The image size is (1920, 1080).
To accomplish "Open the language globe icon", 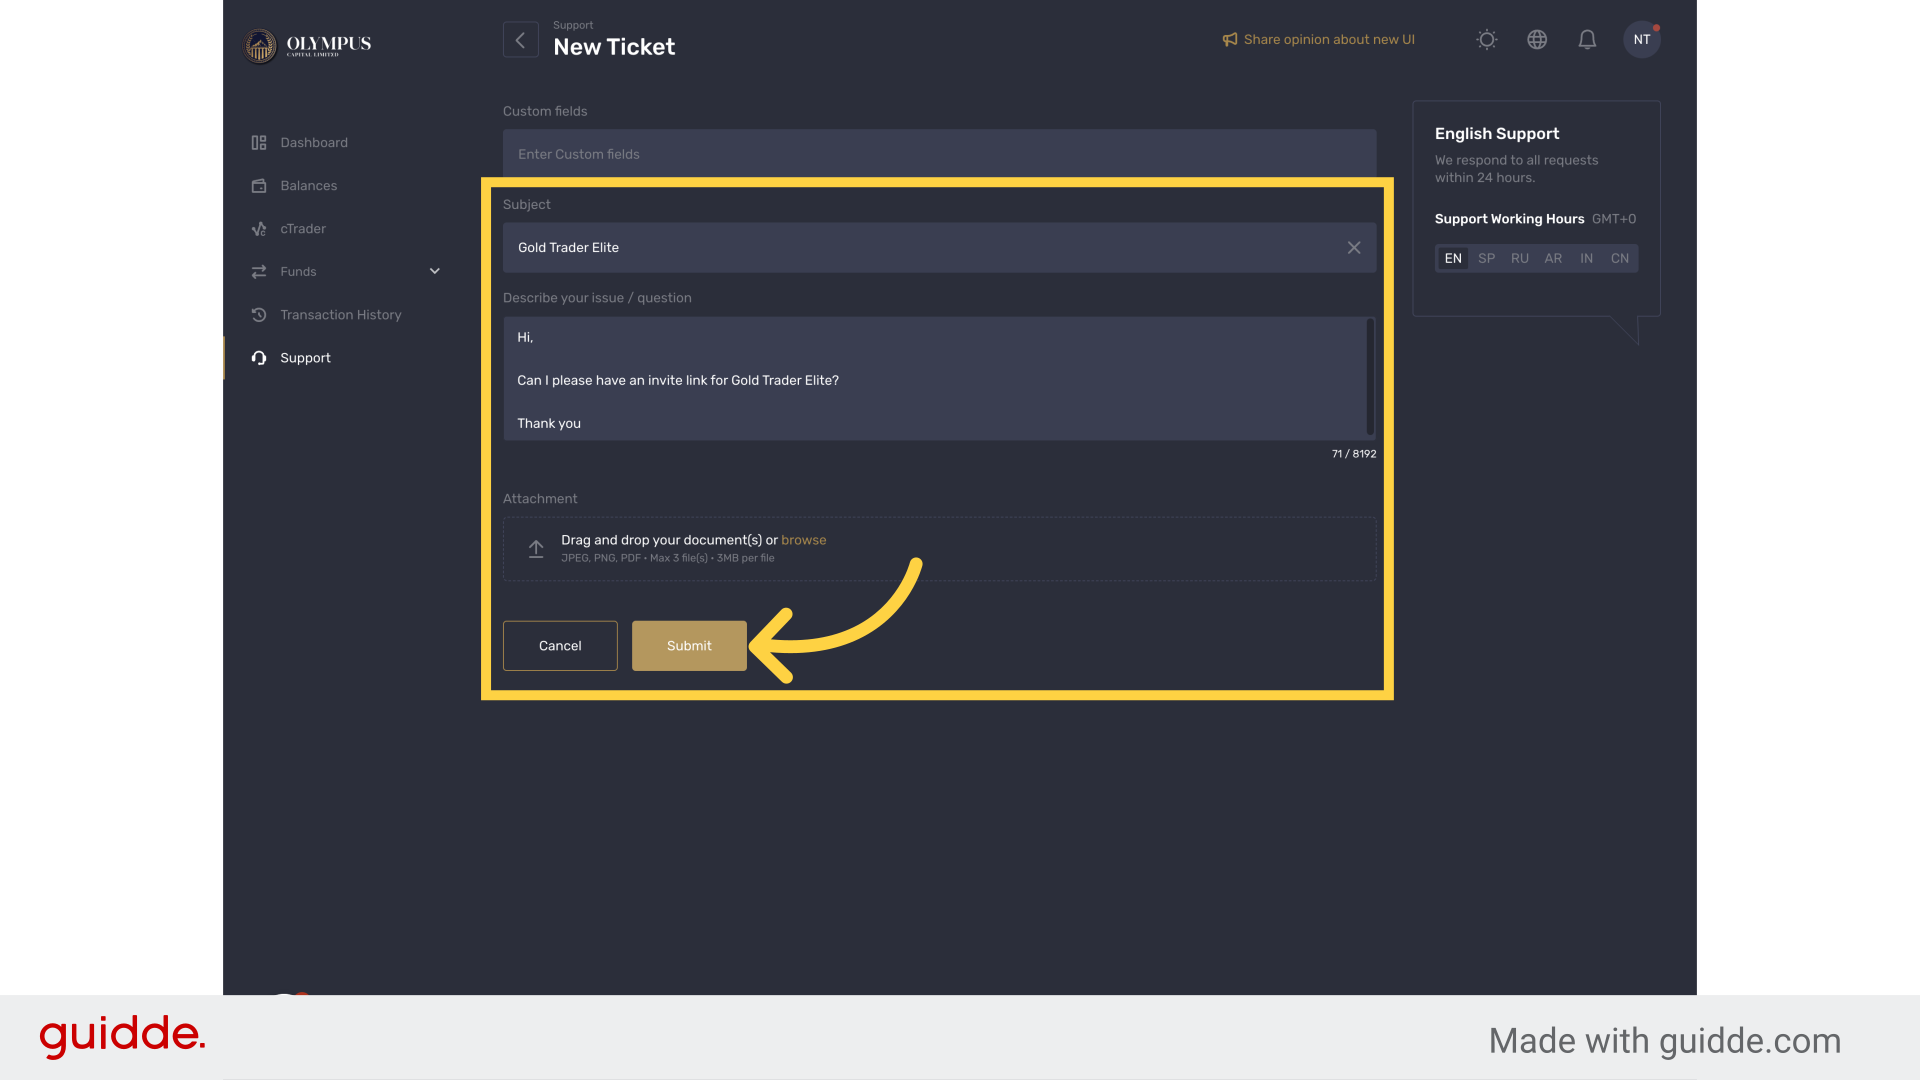I will (x=1537, y=40).
